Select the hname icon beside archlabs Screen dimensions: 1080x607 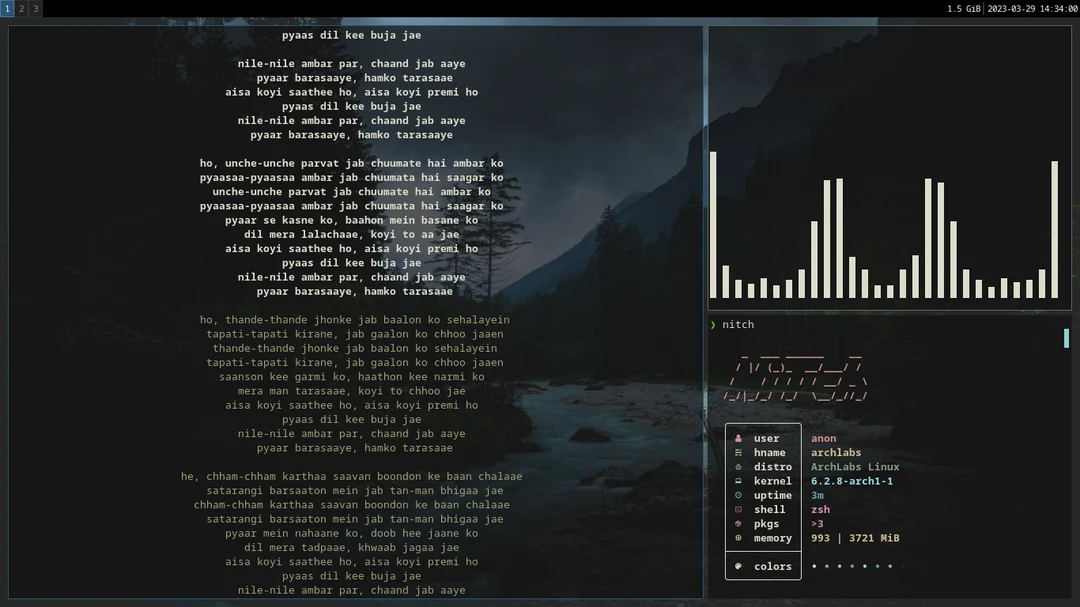coord(738,452)
